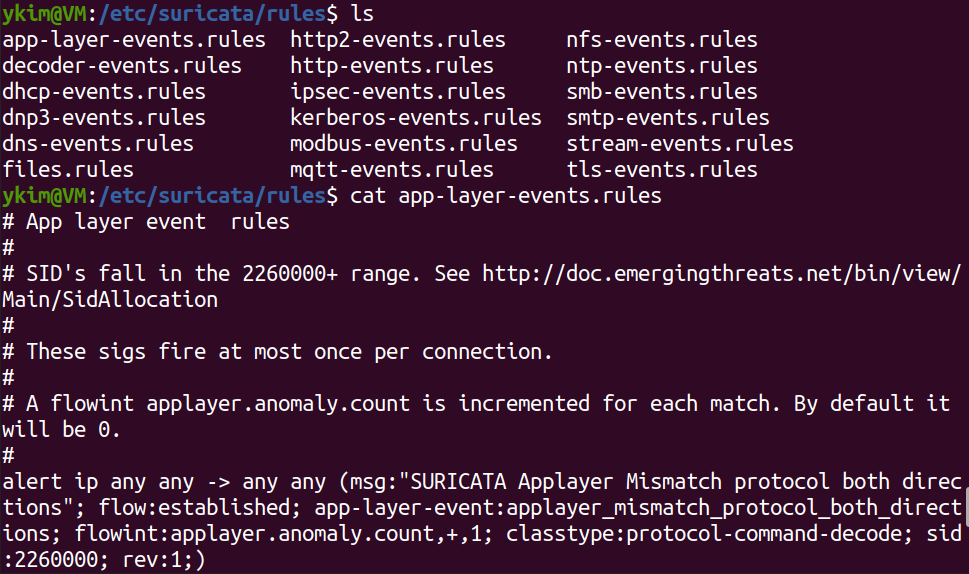
Task: Click the '2260000+' SID range number
Action: 290,274
